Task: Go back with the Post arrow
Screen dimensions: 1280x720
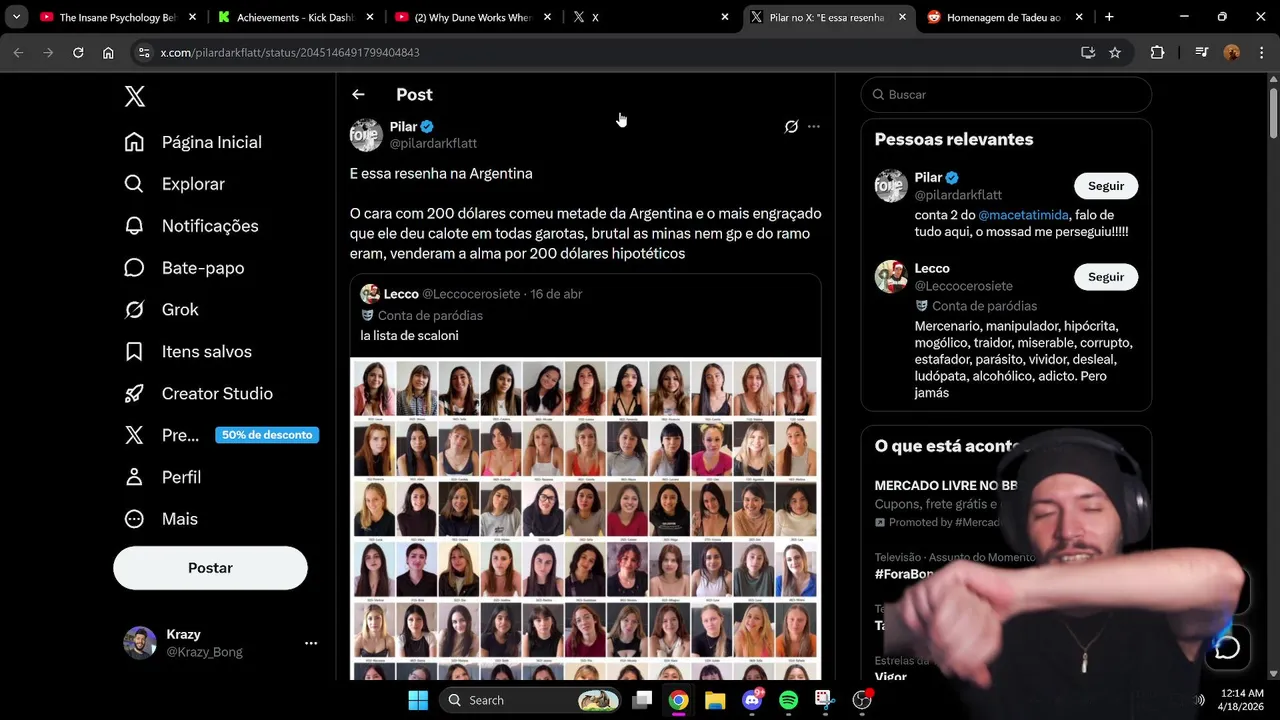Action: click(x=358, y=94)
